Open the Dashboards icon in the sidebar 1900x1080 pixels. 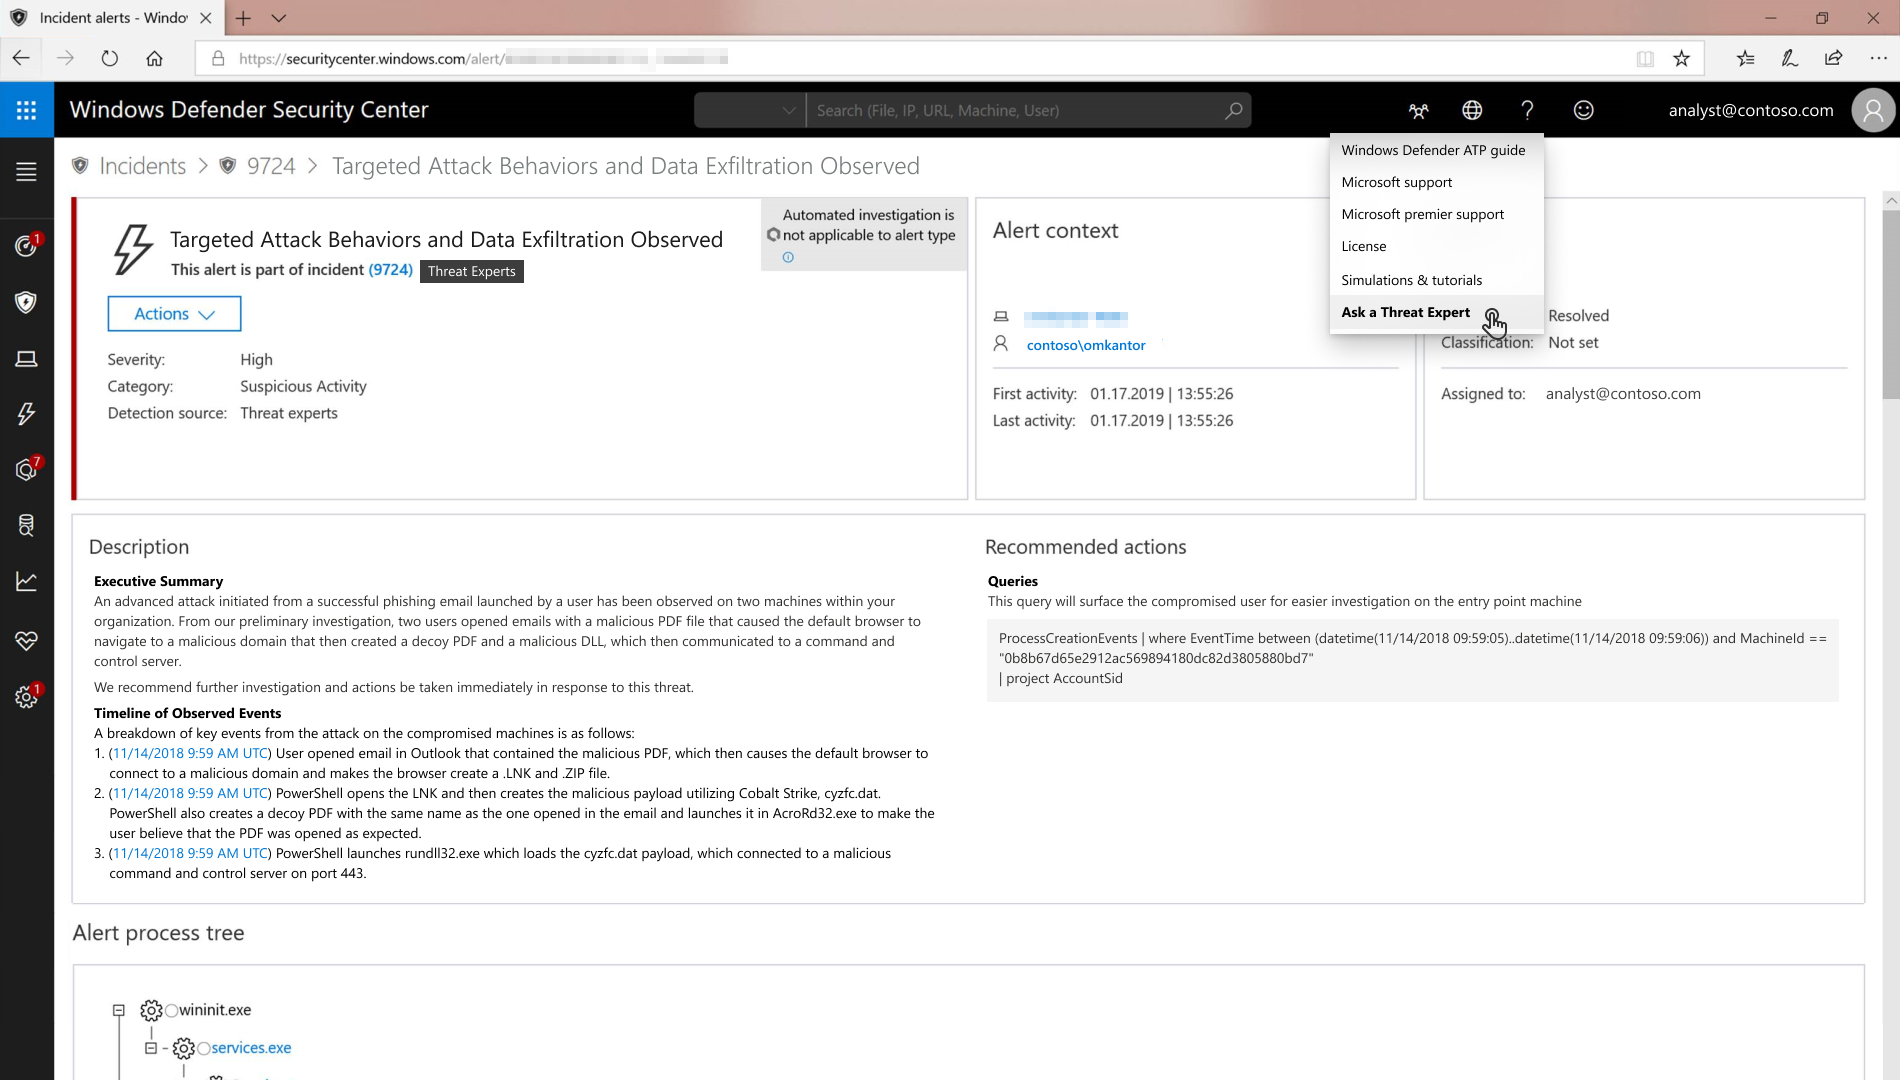27,245
